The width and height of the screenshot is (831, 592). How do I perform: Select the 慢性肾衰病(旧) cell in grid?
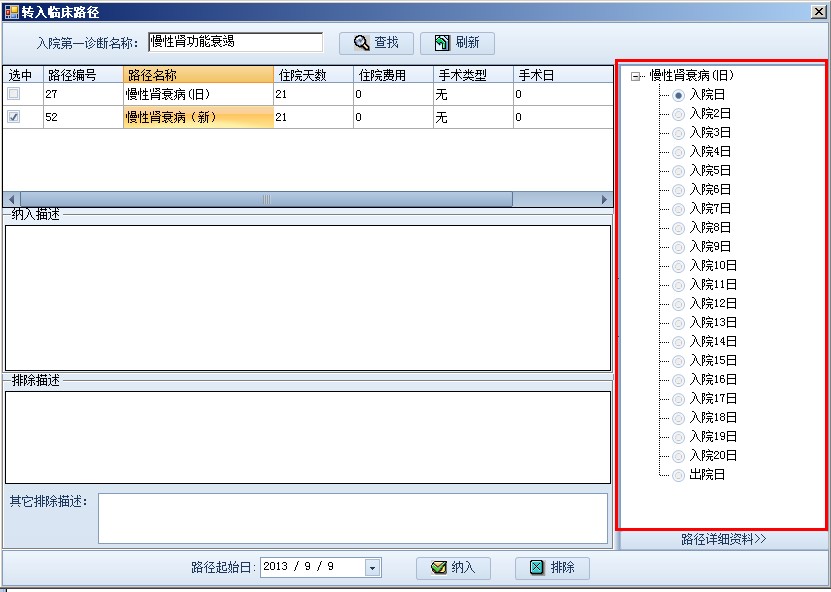(x=198, y=94)
